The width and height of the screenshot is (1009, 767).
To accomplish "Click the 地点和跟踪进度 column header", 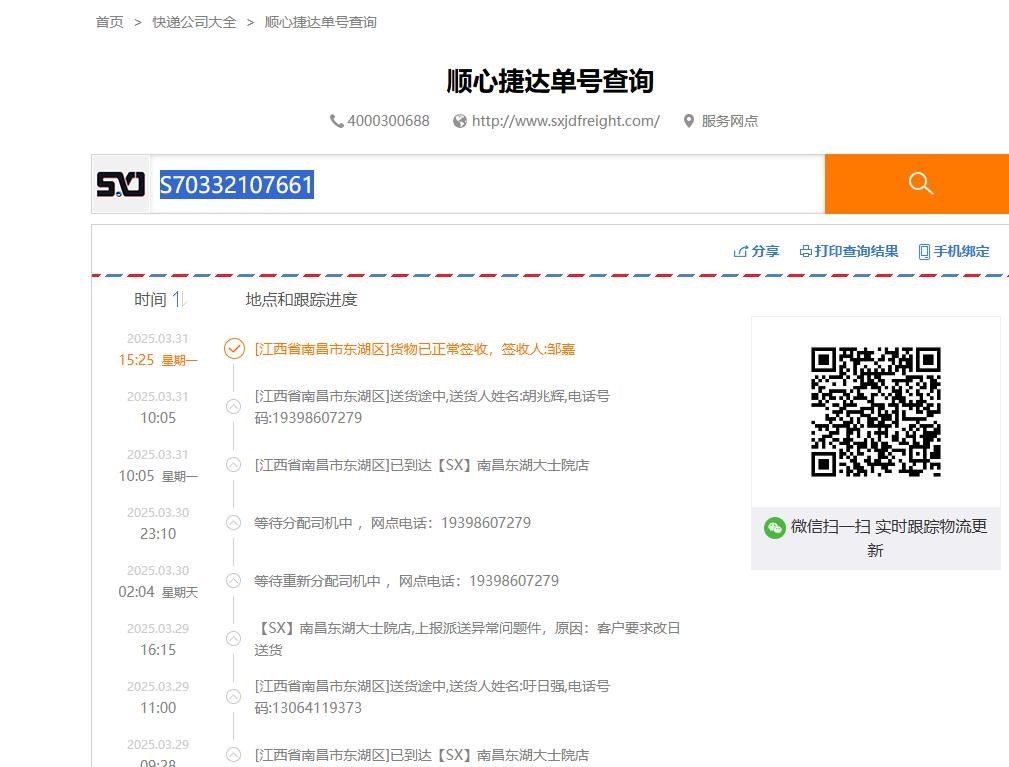I will (x=301, y=299).
